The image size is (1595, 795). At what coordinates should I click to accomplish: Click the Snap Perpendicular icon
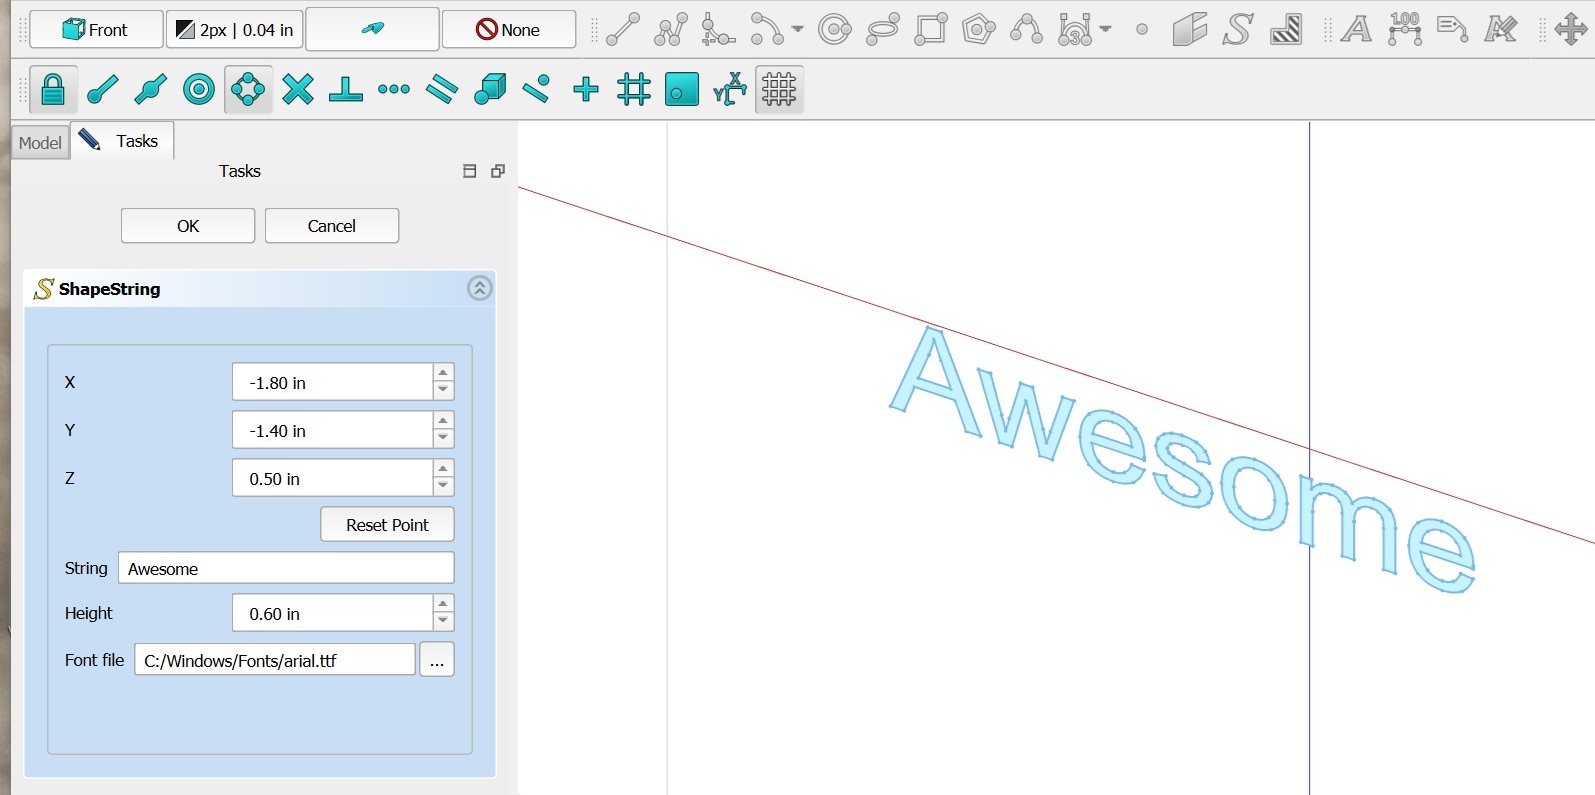345,90
